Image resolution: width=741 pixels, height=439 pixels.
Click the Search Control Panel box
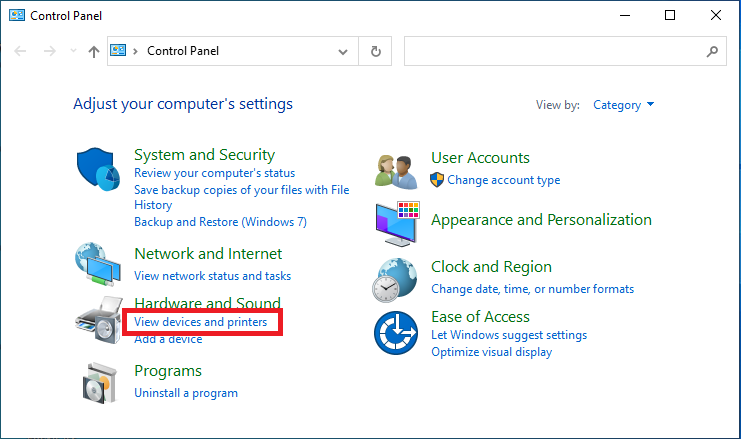(555, 51)
